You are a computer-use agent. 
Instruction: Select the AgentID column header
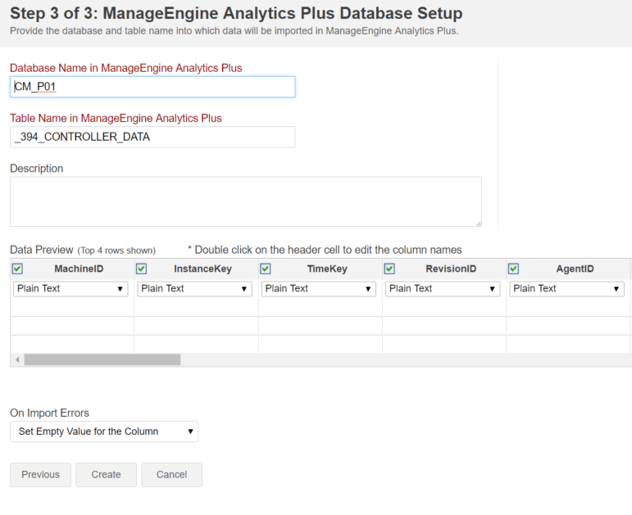click(x=575, y=269)
